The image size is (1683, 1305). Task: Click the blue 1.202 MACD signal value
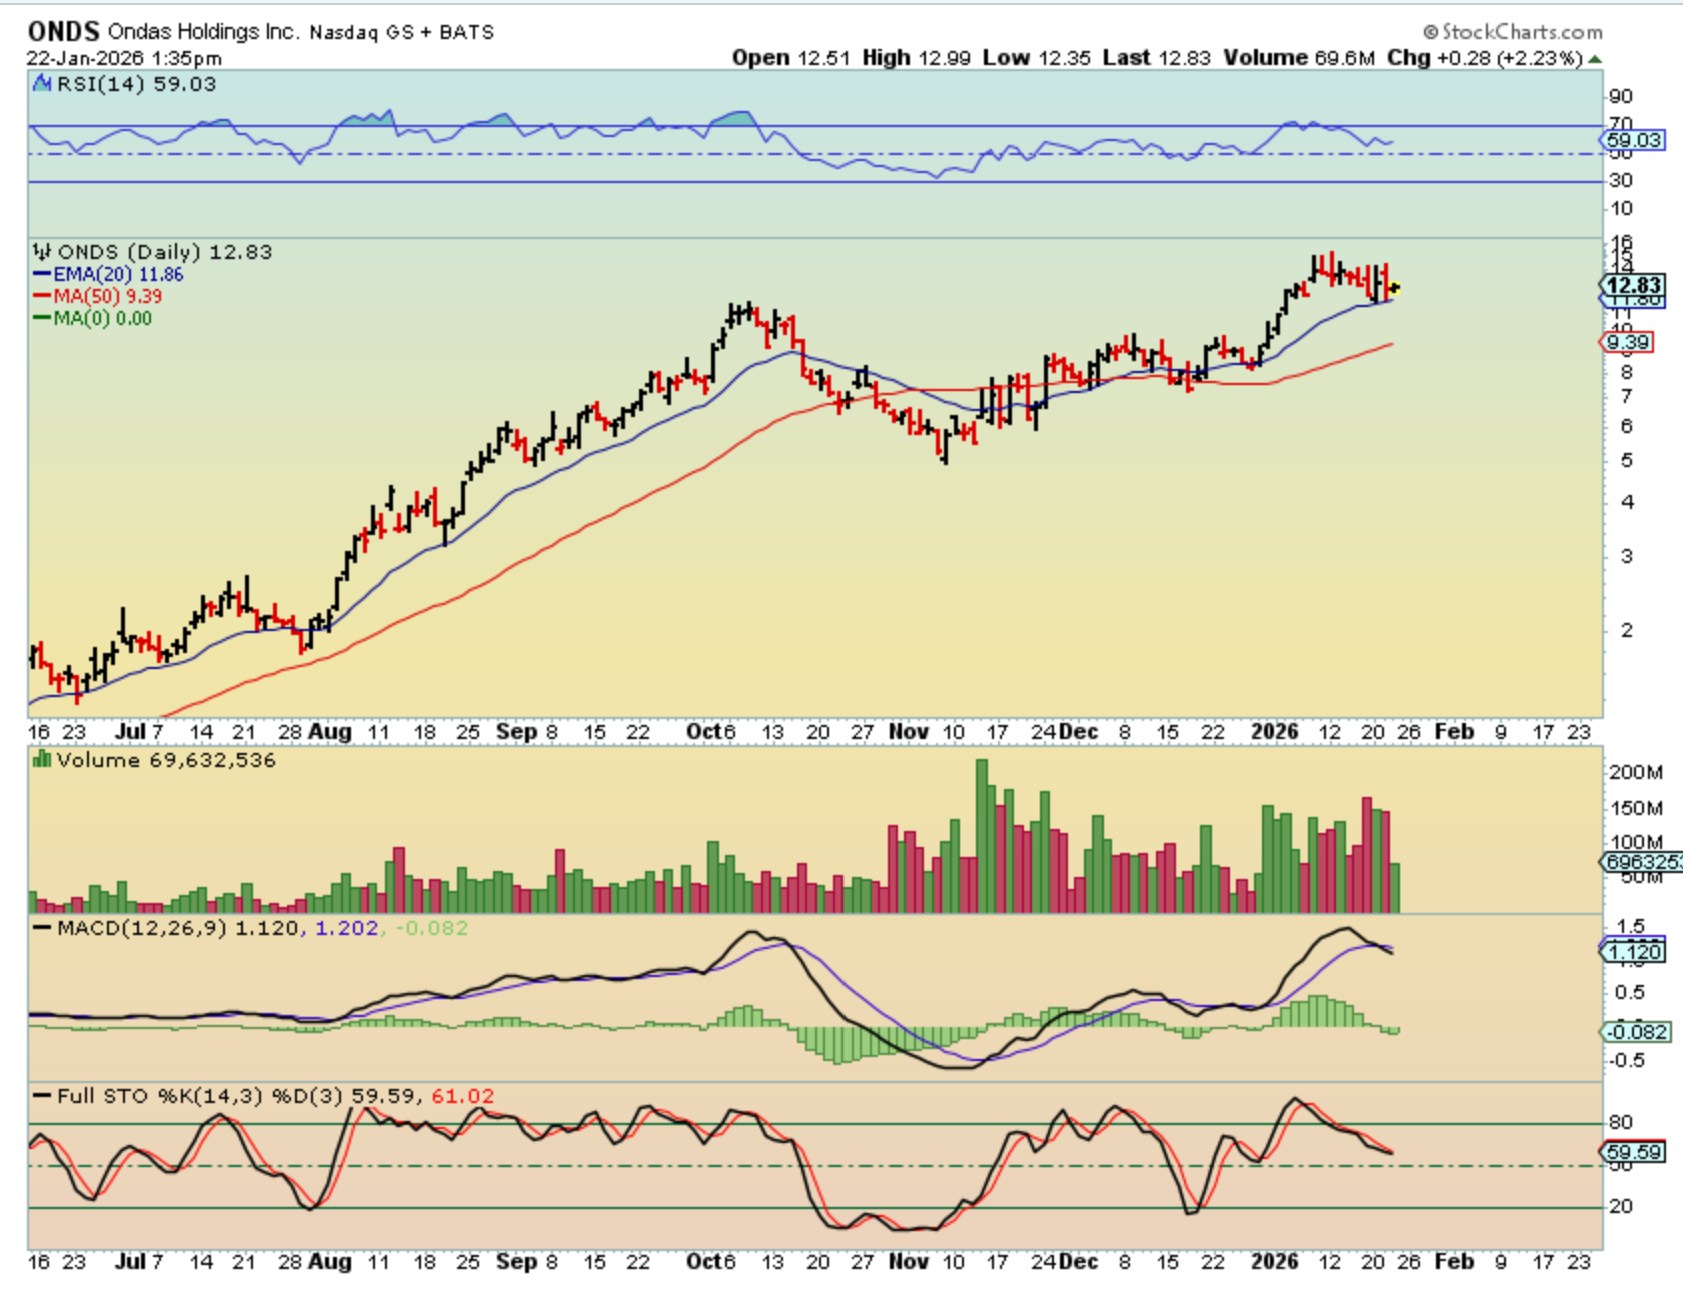(x=346, y=928)
